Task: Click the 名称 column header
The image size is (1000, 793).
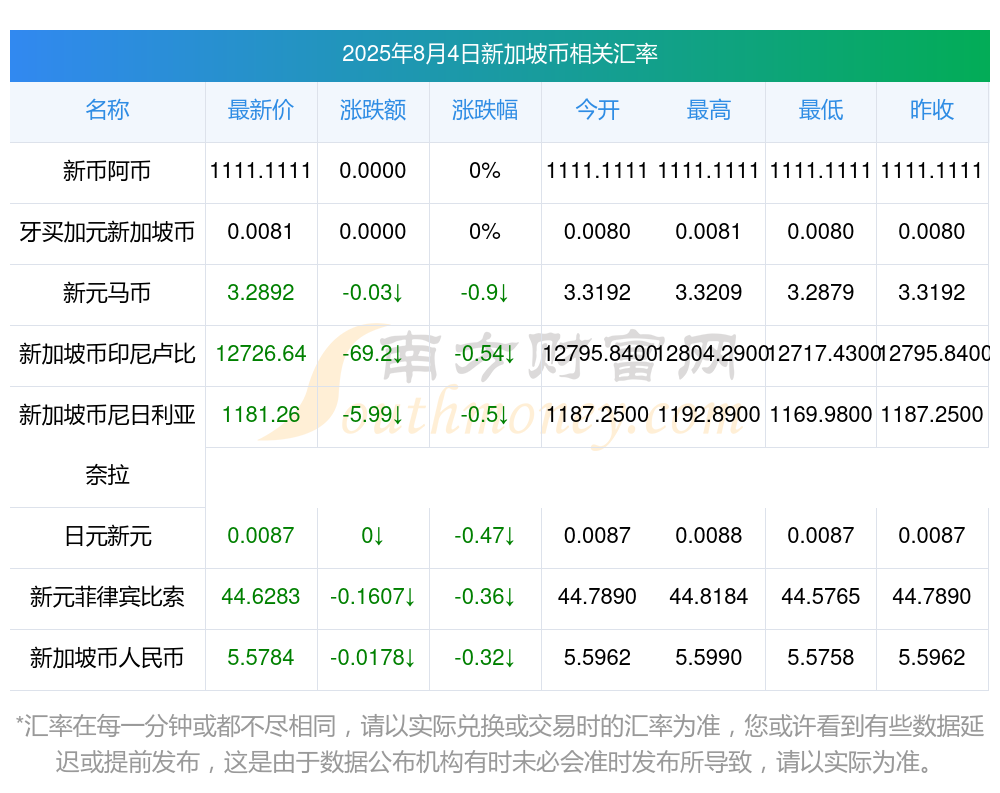Action: (107, 110)
